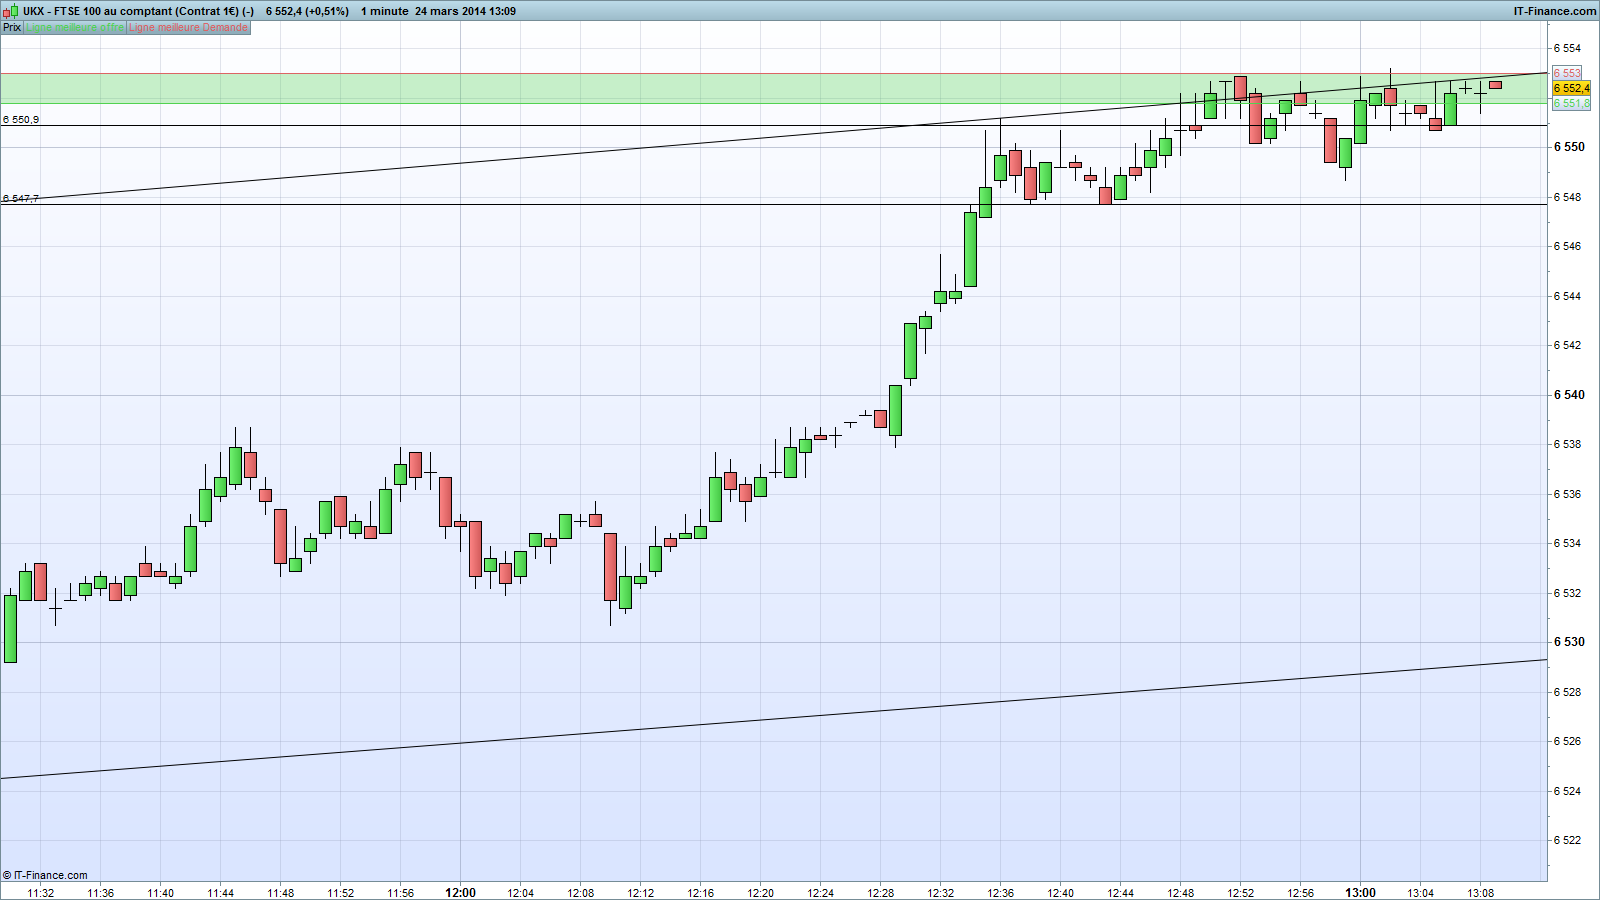Toggle the Ligne meilleure Demande label
Viewport: 1600px width, 900px height.
coord(188,27)
